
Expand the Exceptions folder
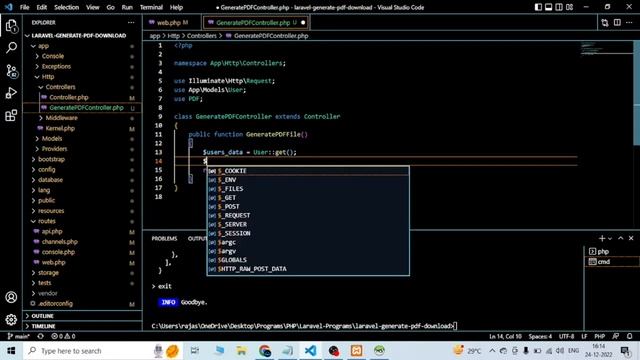tap(56, 67)
